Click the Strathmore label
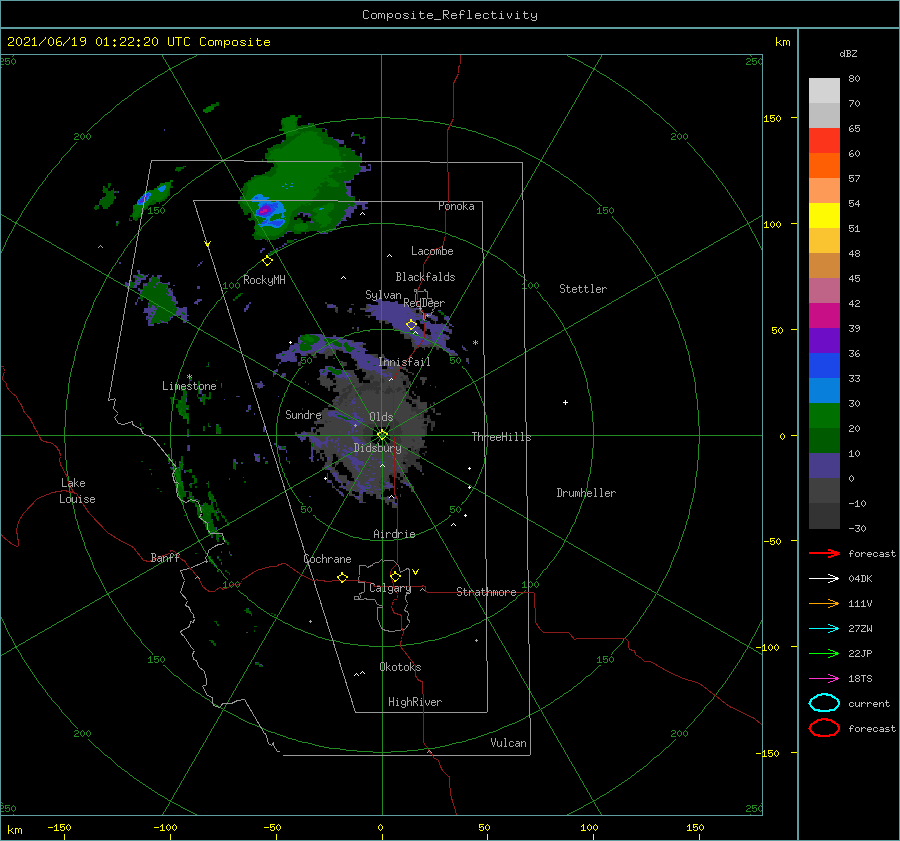 [486, 592]
